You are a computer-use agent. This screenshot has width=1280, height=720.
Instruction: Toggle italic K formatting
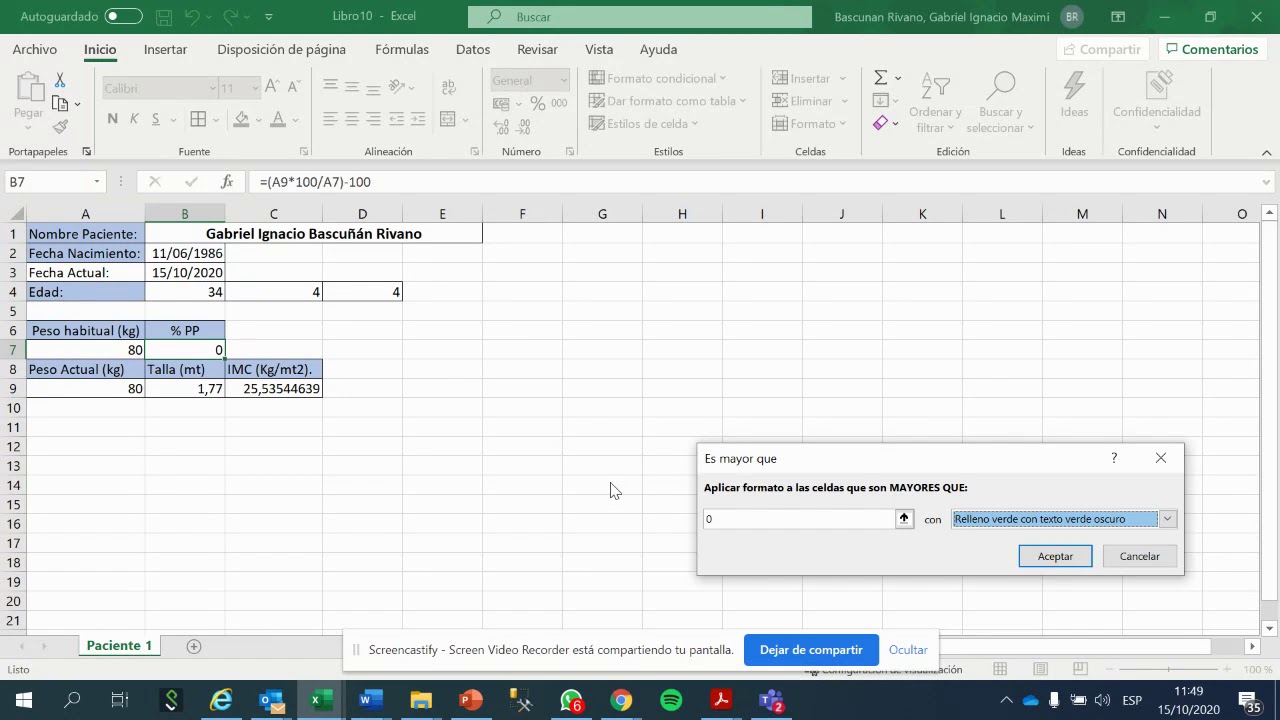(x=134, y=119)
